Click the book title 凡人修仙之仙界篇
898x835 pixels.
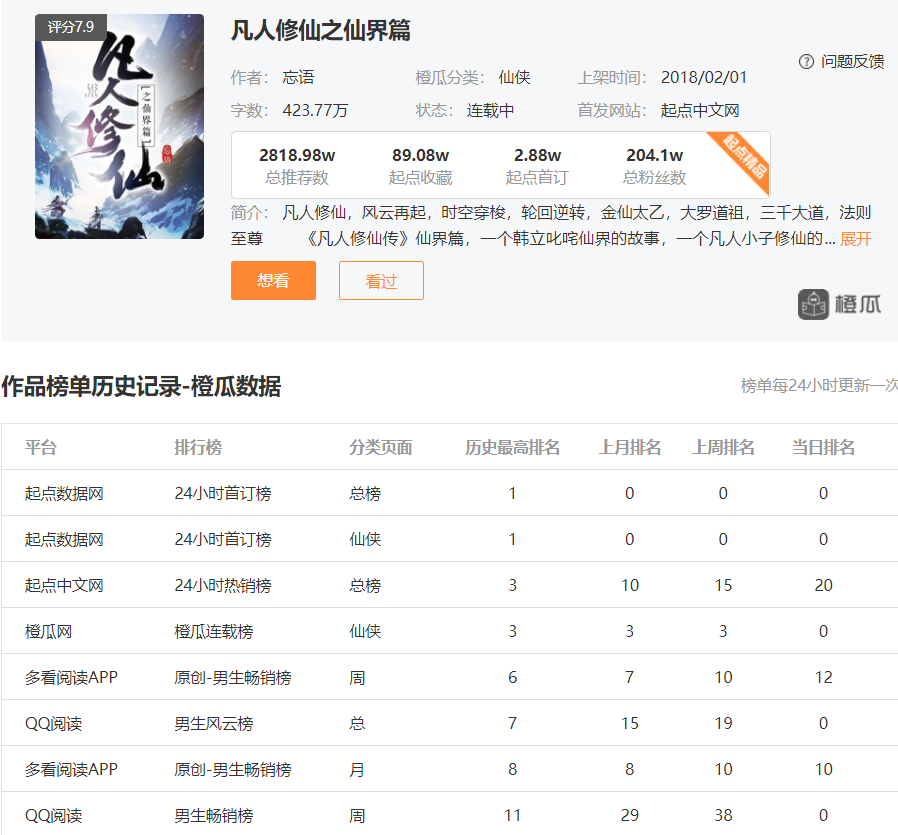(321, 30)
